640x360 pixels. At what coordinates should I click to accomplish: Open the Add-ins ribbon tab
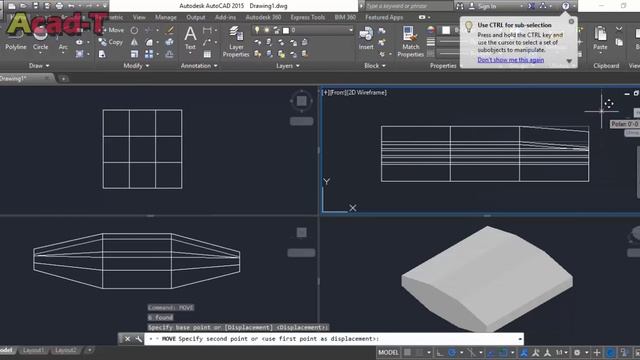(225, 17)
